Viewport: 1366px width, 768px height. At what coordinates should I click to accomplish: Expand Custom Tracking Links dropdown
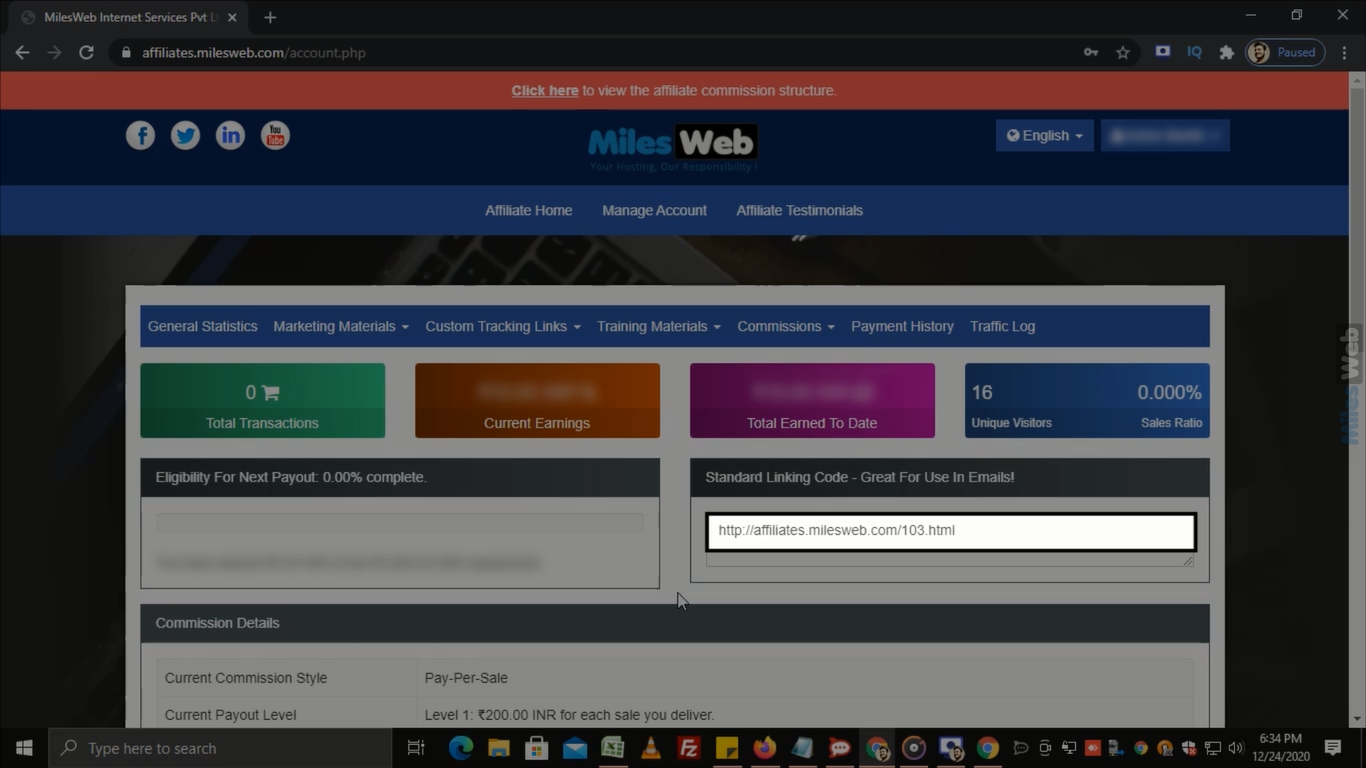click(x=503, y=326)
